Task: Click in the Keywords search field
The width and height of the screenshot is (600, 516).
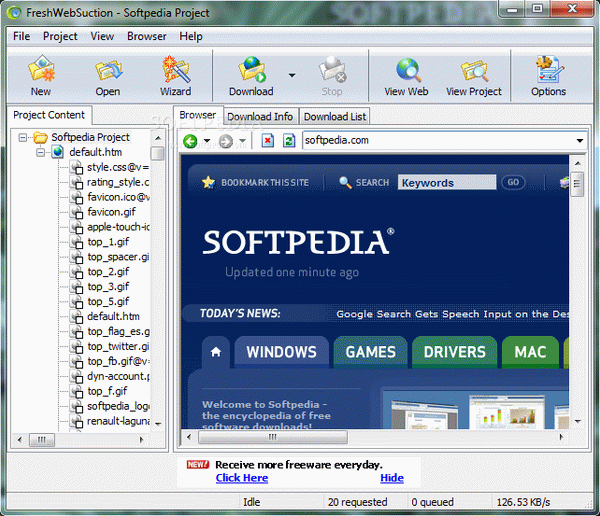Action: pos(447,183)
